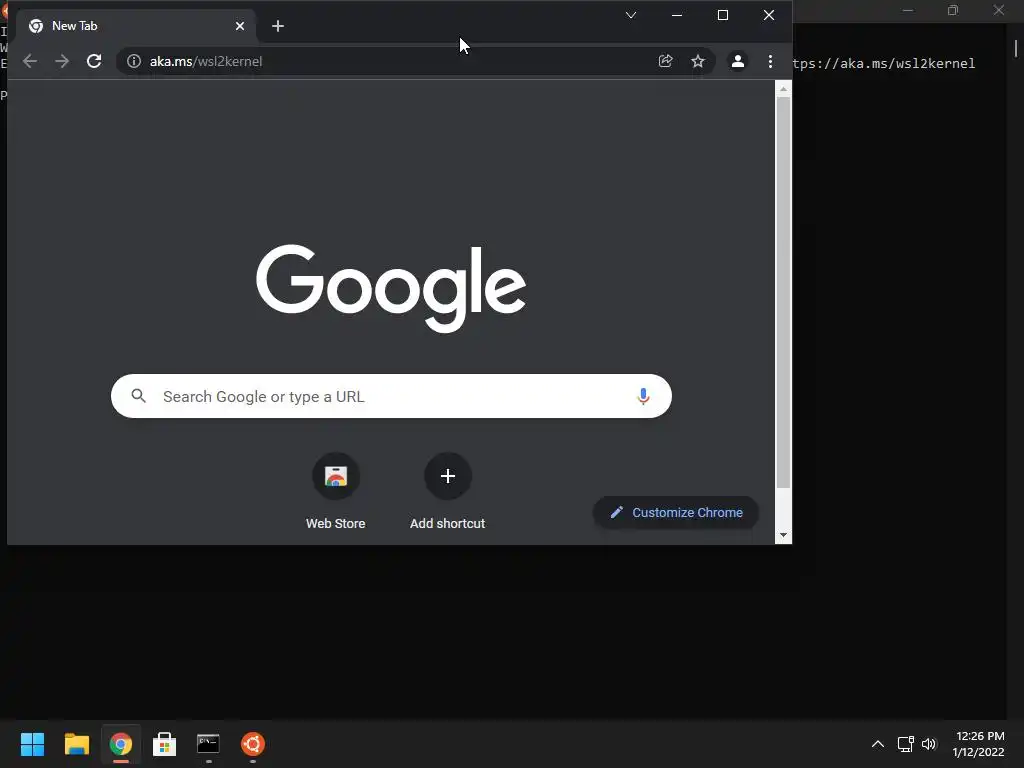Switch to the terminal taskbar icon
1024x768 pixels.
coord(208,744)
